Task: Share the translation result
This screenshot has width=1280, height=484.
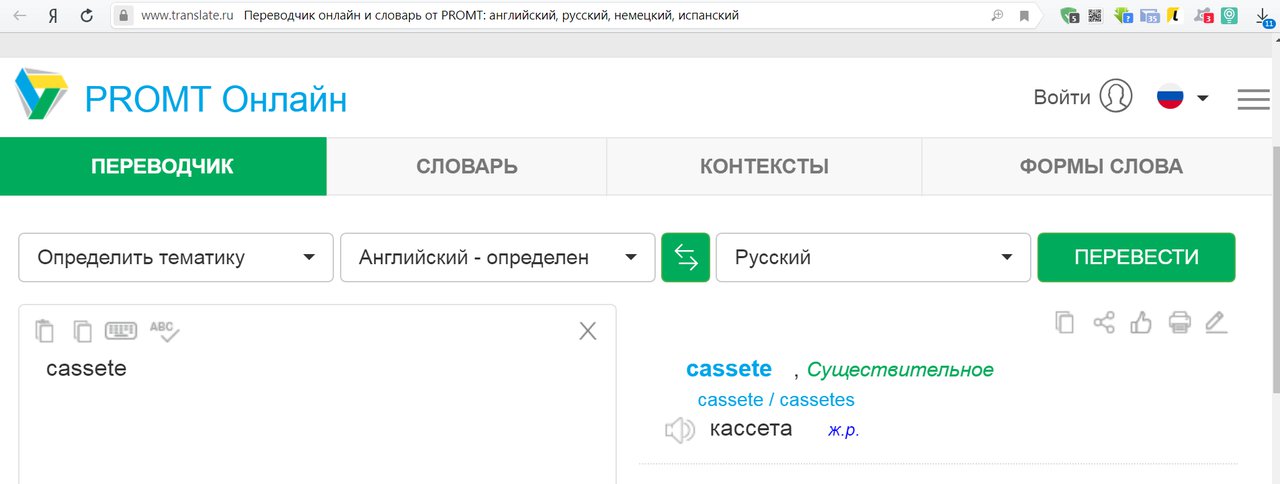Action: point(1104,322)
